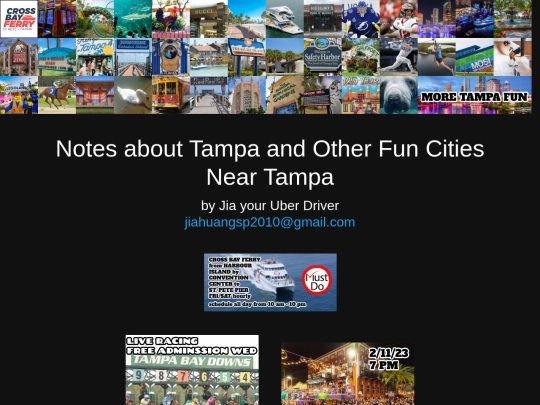Open the Zoo entrance sign photo
The width and height of the screenshot is (540, 405).
pyautogui.click(x=19, y=57)
